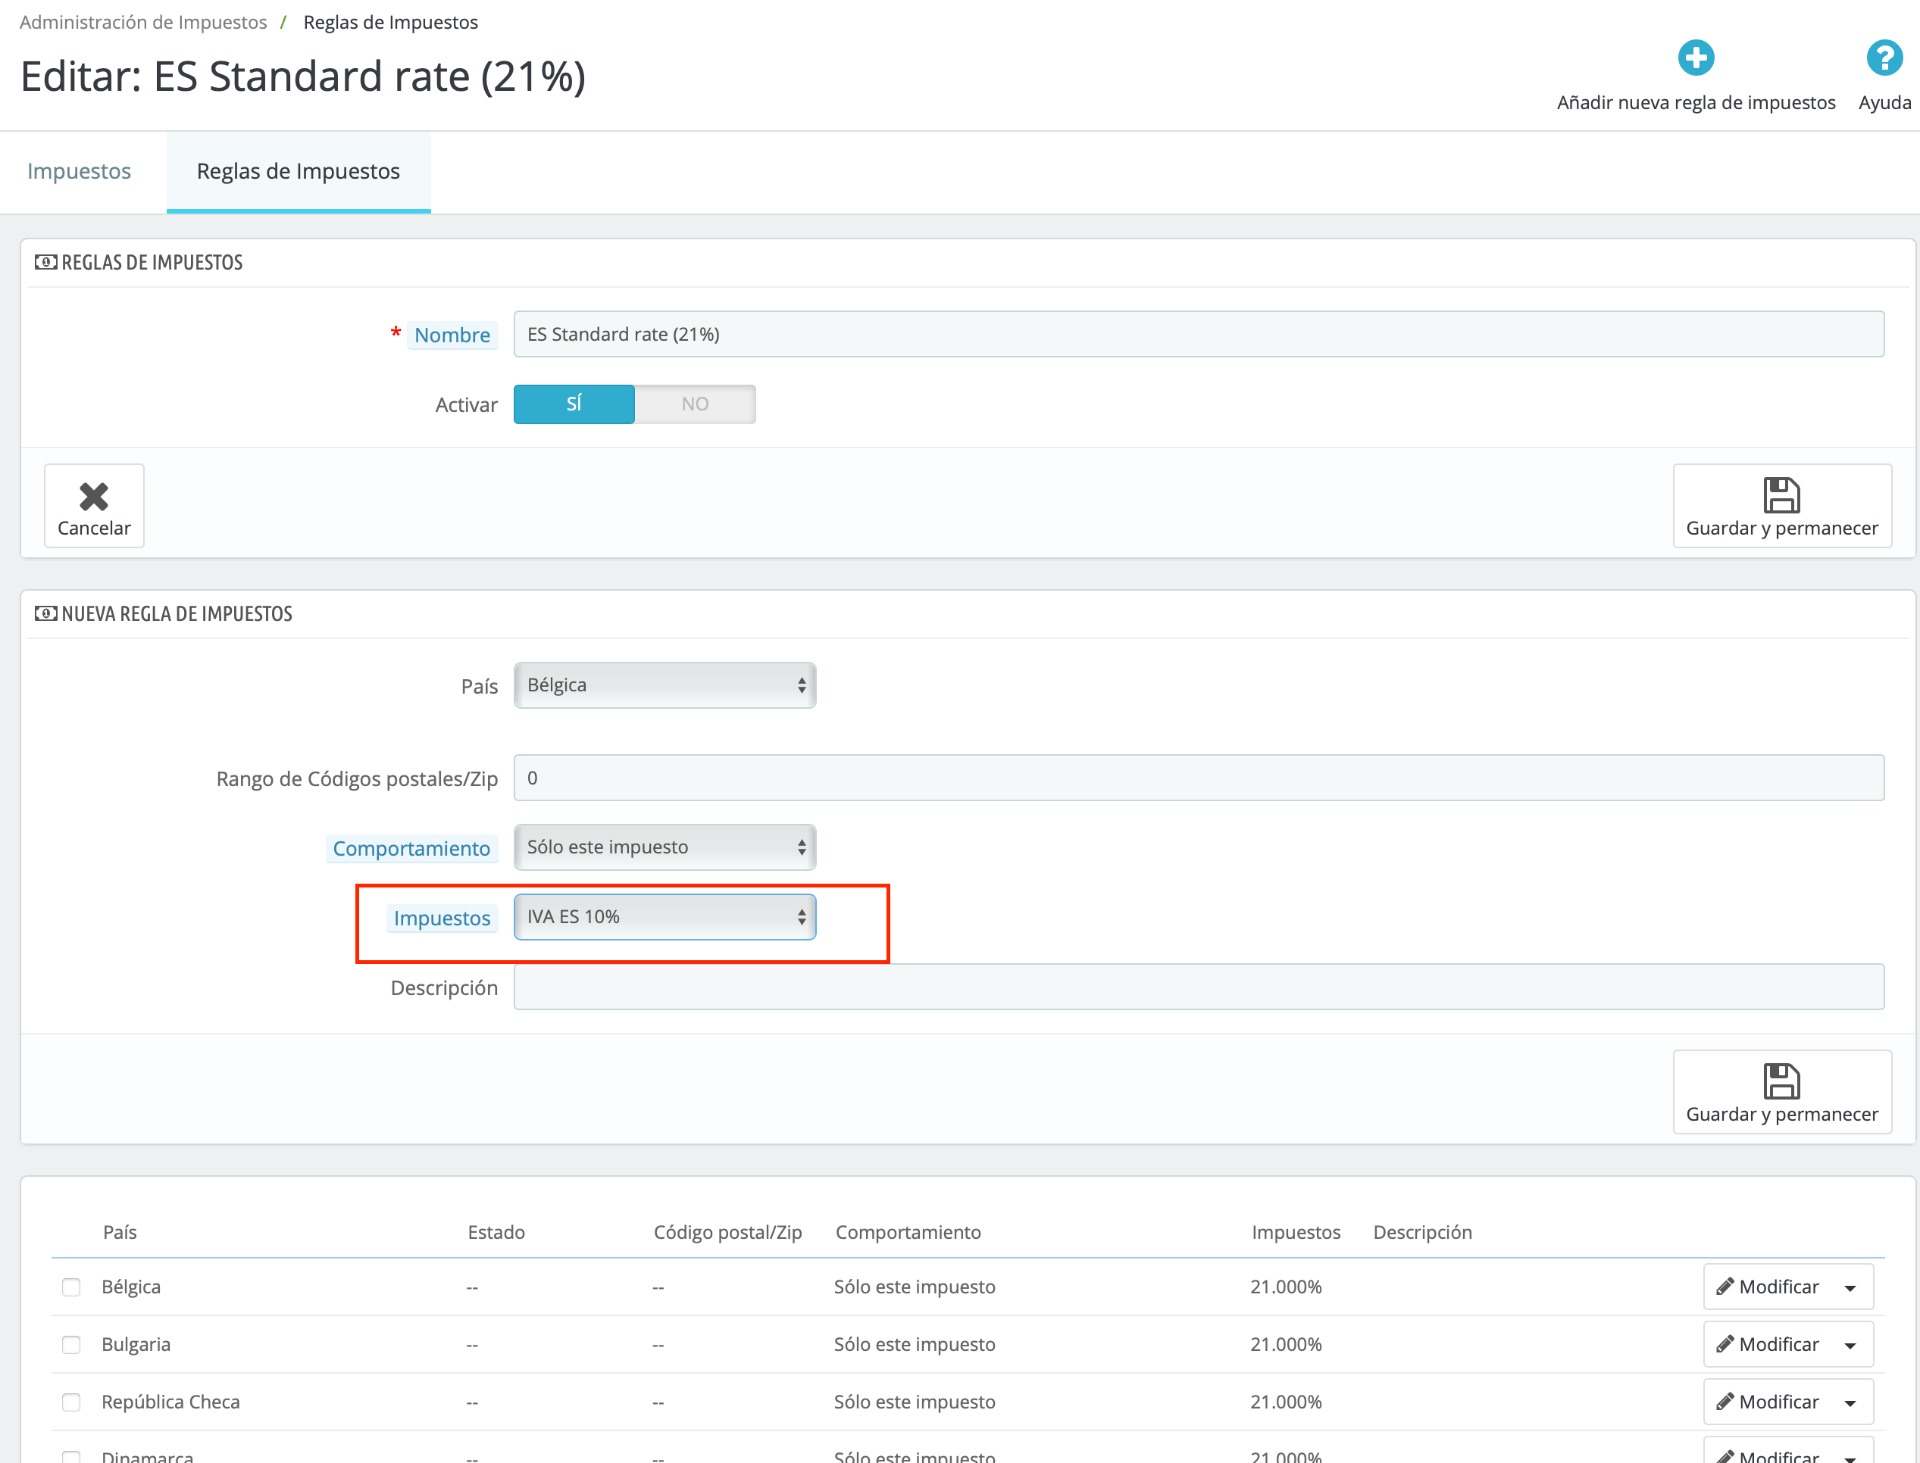Open the Administración de Impuestos breadcrumb link
The image size is (1920, 1463).
[143, 22]
